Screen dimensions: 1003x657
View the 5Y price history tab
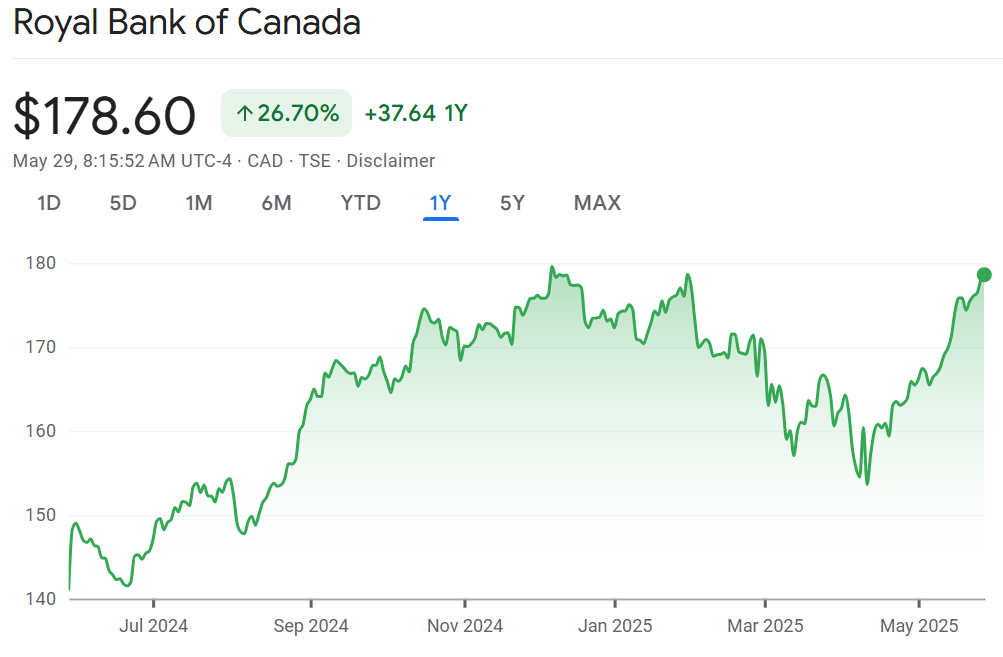click(512, 203)
